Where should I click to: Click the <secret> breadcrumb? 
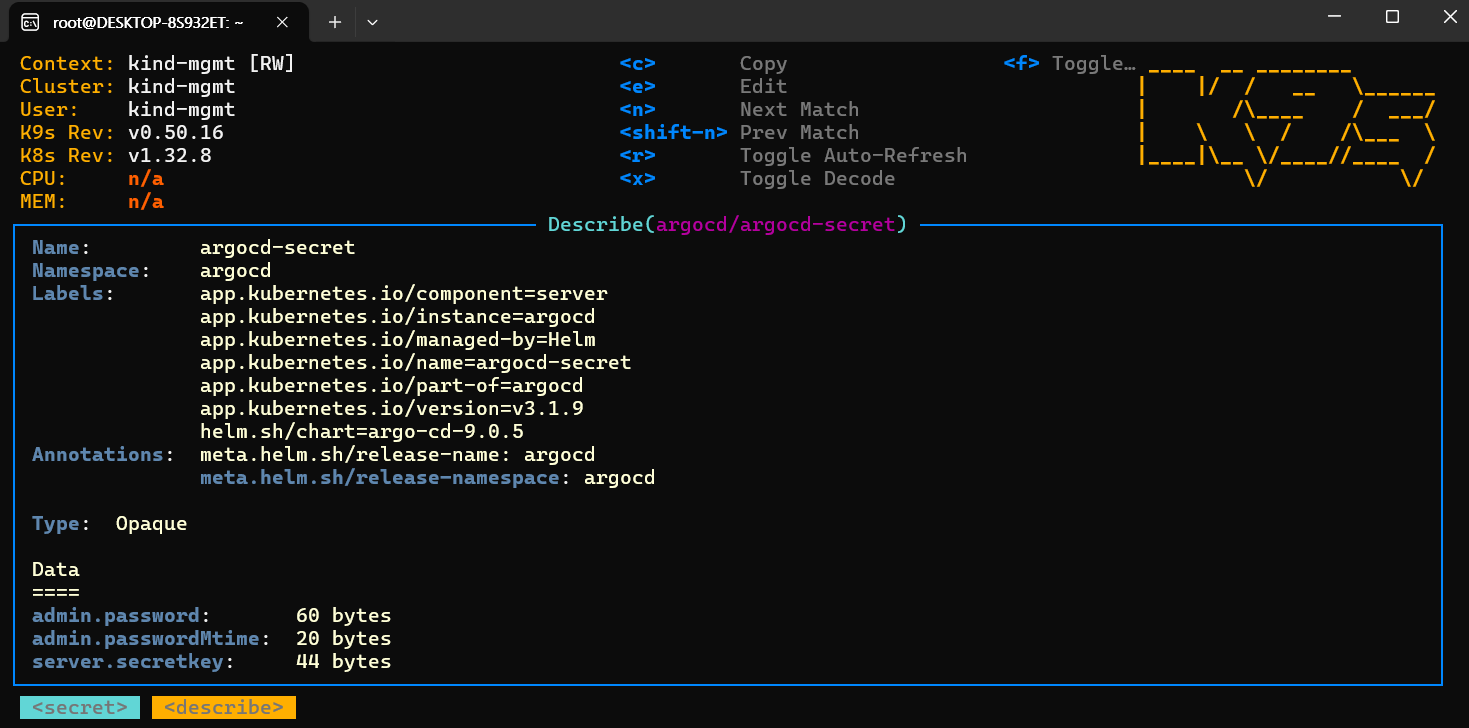point(80,708)
